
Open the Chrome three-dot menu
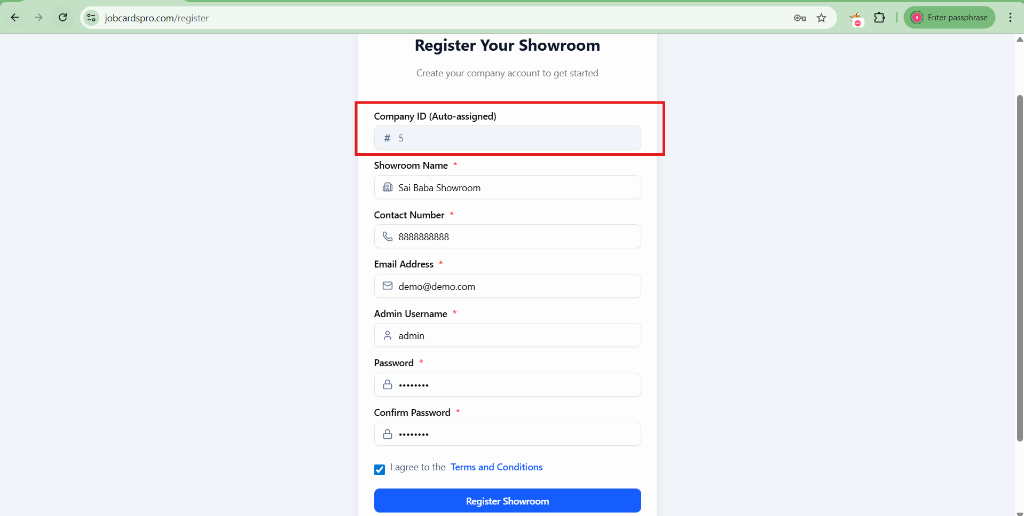[1010, 18]
